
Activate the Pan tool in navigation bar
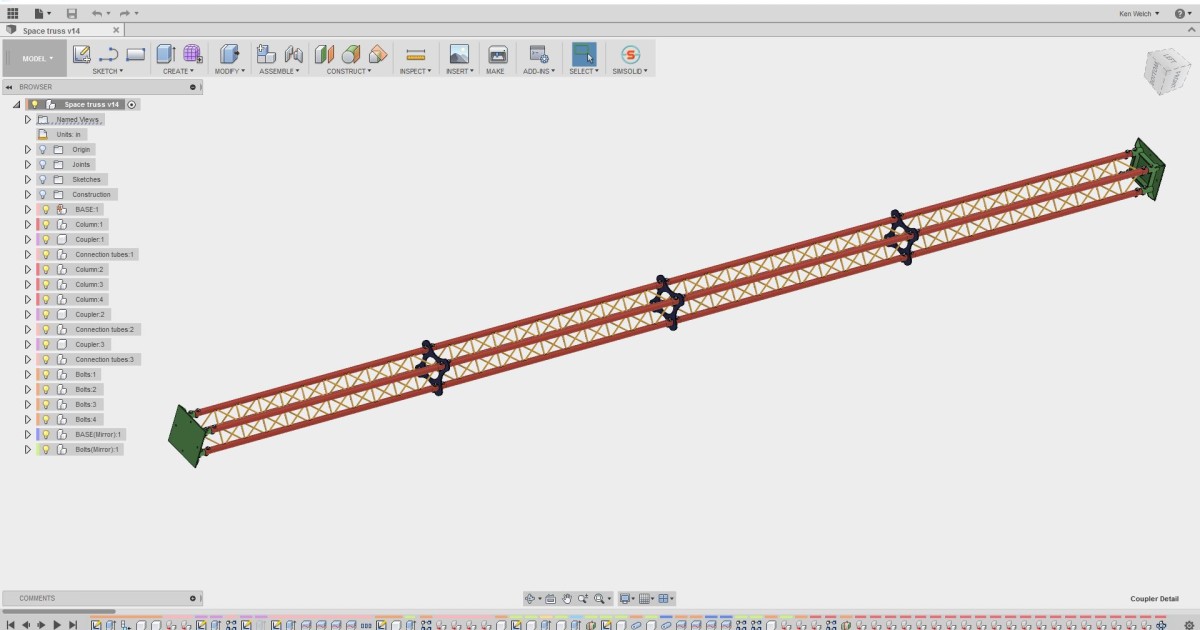566,598
